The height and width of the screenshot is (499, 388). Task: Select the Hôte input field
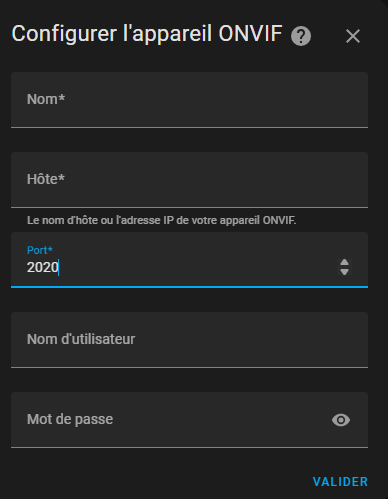click(x=189, y=180)
